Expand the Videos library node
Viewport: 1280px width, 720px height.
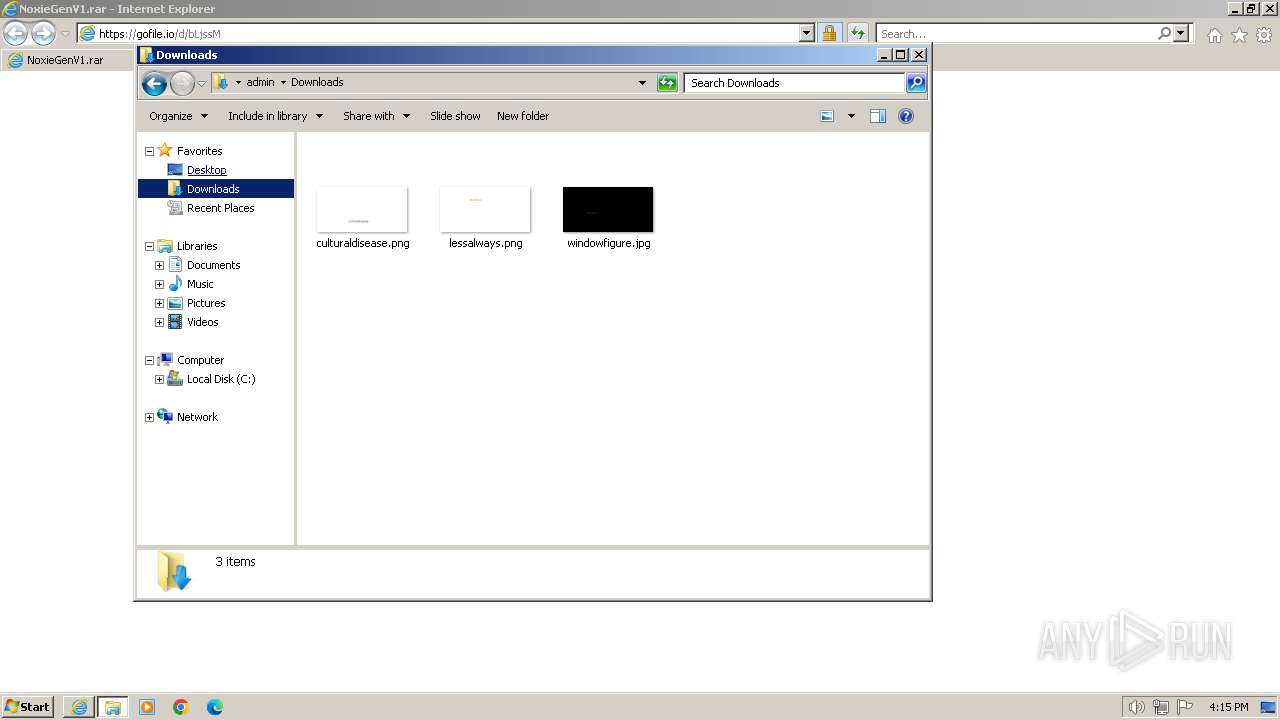pos(159,322)
